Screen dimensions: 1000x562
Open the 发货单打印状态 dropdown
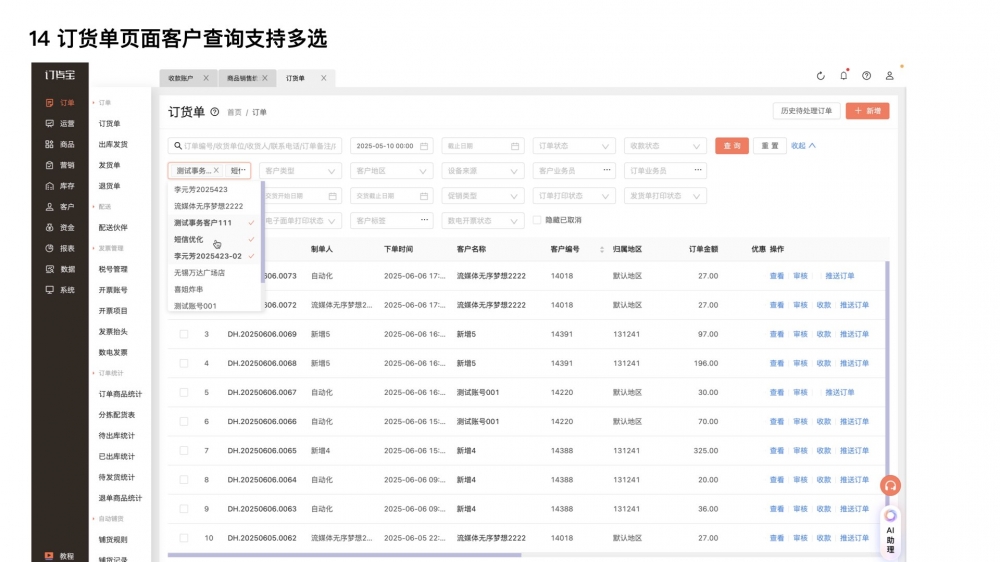665,196
